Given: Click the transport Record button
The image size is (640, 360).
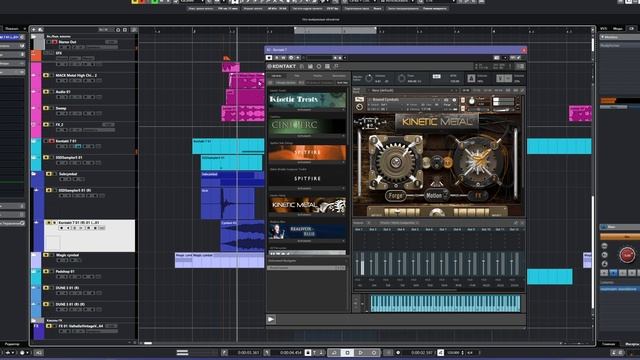Looking at the screenshot, I should 374,352.
